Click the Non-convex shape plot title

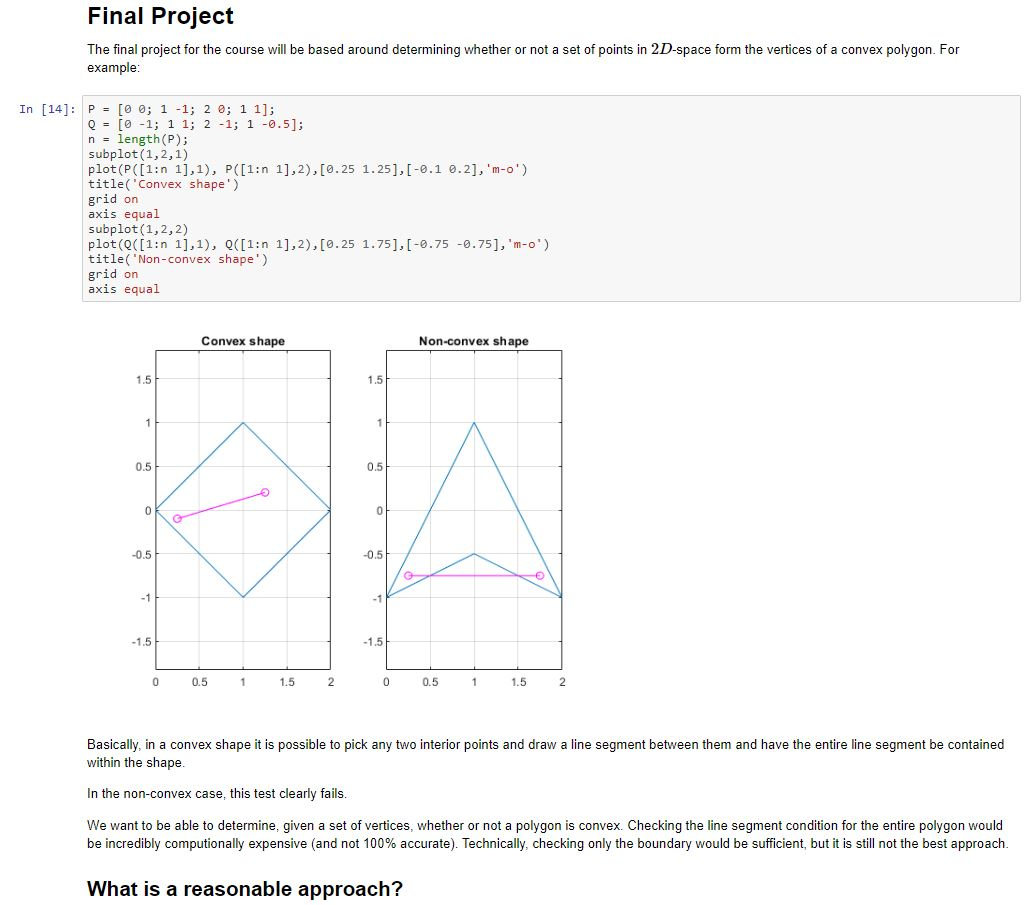click(x=473, y=341)
